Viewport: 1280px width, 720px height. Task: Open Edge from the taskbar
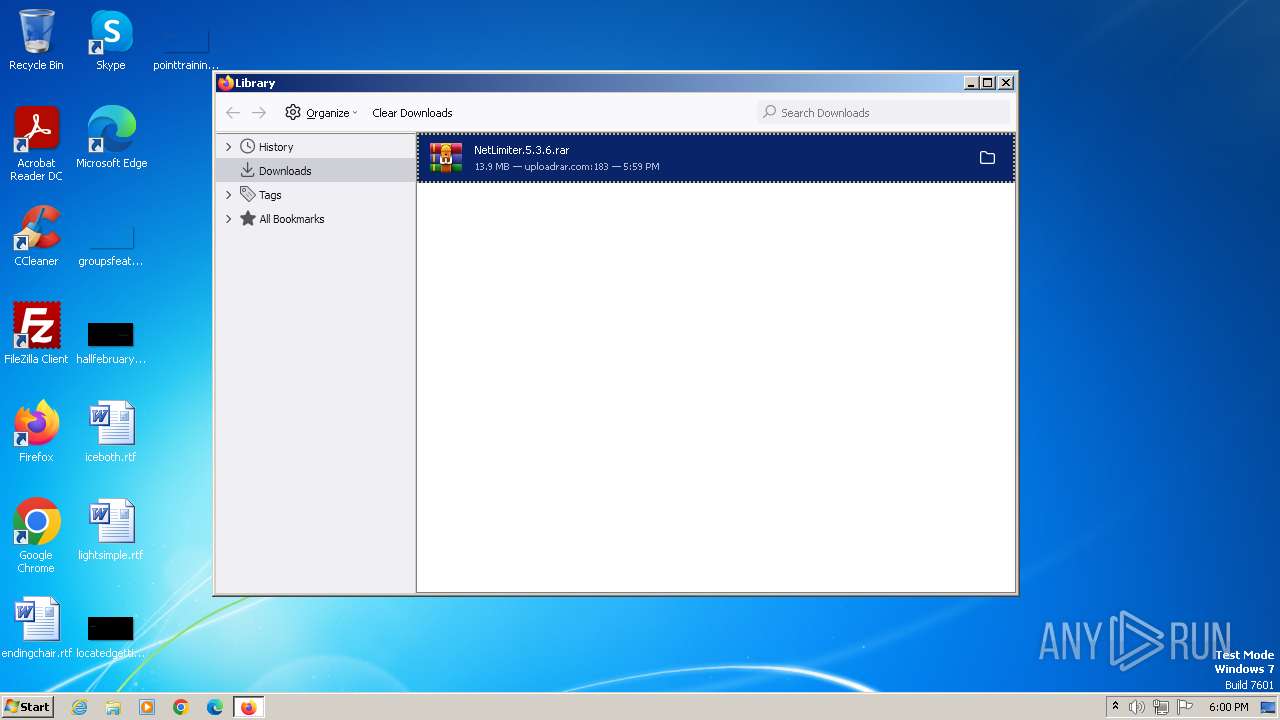pyautogui.click(x=215, y=707)
